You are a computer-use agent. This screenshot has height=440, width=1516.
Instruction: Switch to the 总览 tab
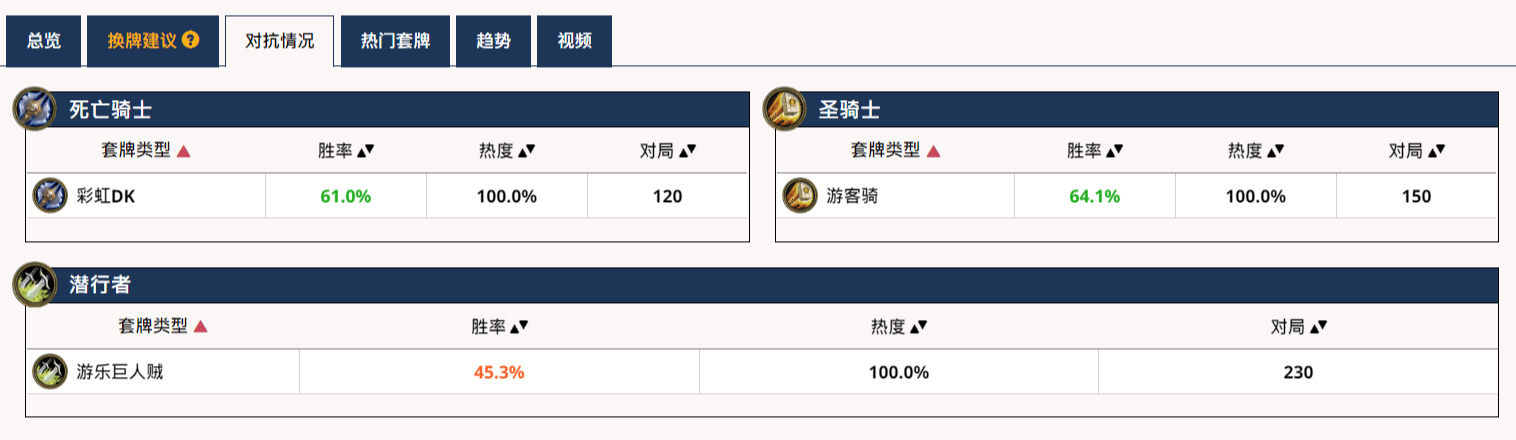pos(44,41)
